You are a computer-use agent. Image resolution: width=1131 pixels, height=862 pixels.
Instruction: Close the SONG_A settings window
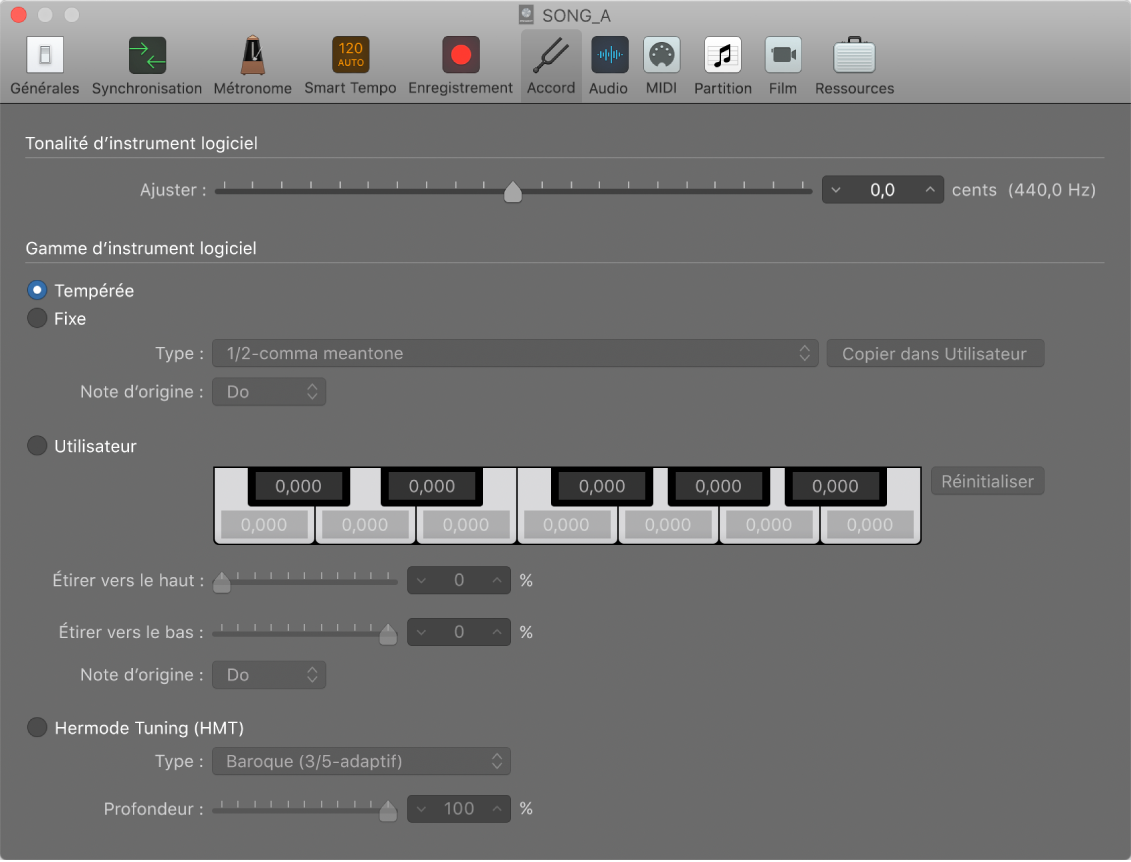19,14
